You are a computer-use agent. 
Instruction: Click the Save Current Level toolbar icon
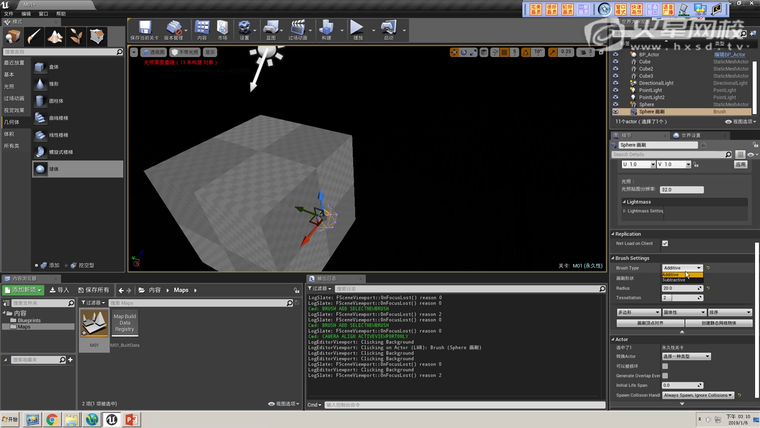(145, 29)
